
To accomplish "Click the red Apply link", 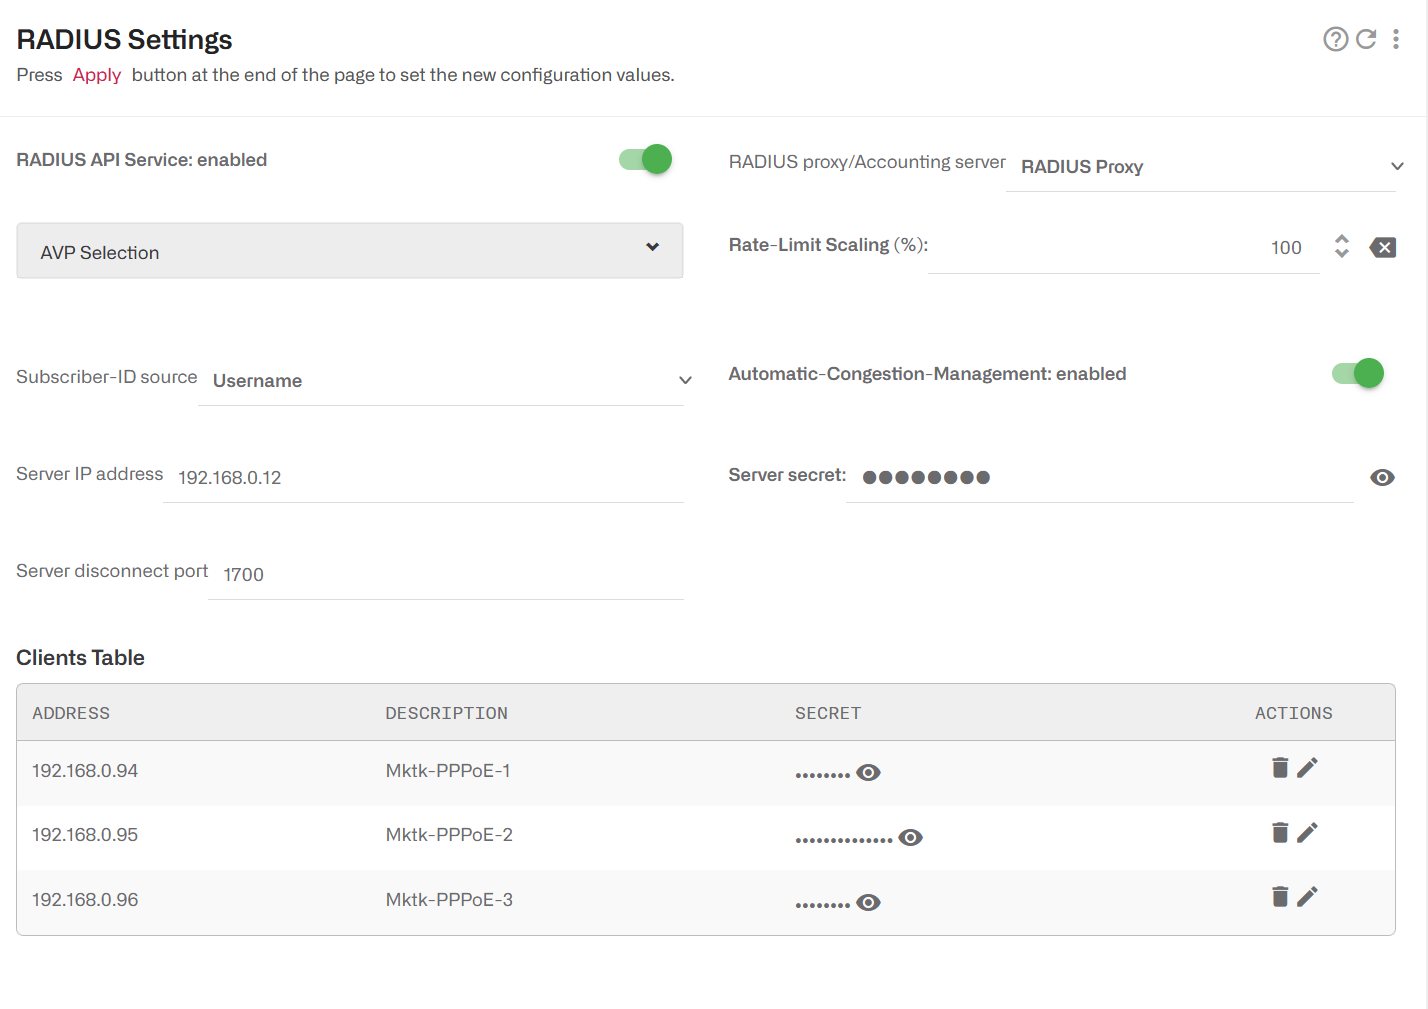I will [96, 74].
